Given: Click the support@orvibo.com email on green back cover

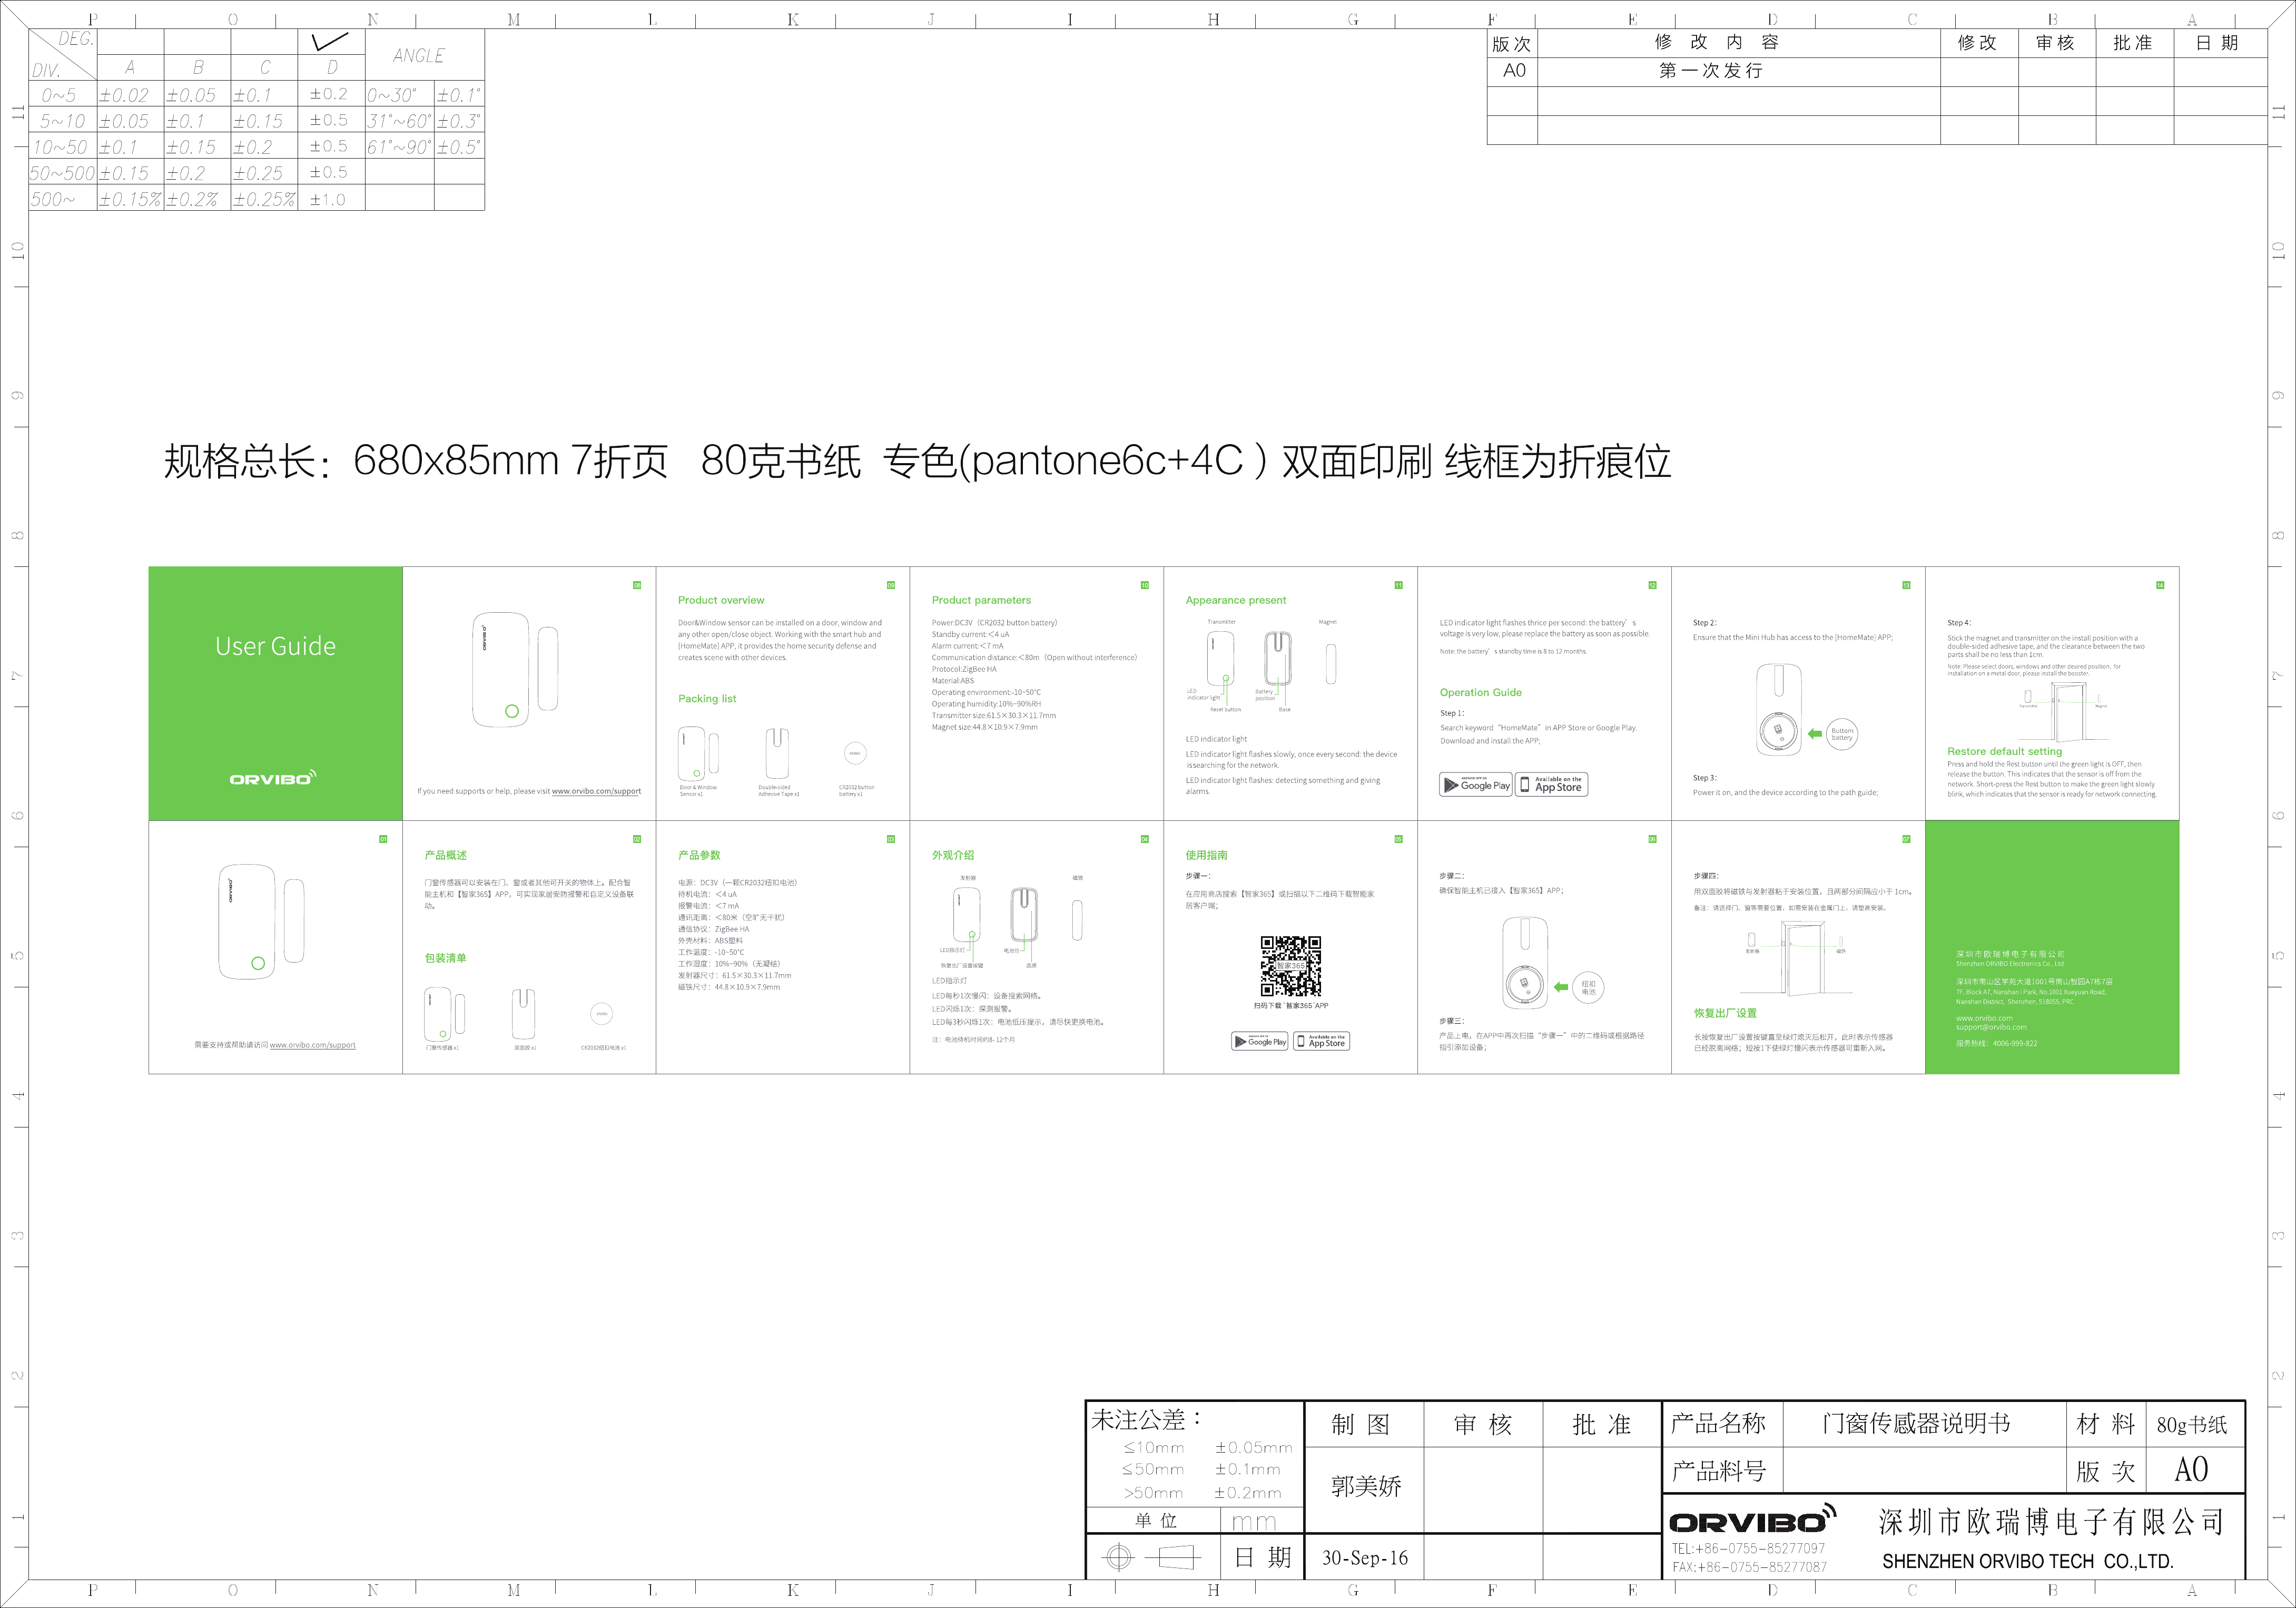Looking at the screenshot, I should point(1991,1027).
